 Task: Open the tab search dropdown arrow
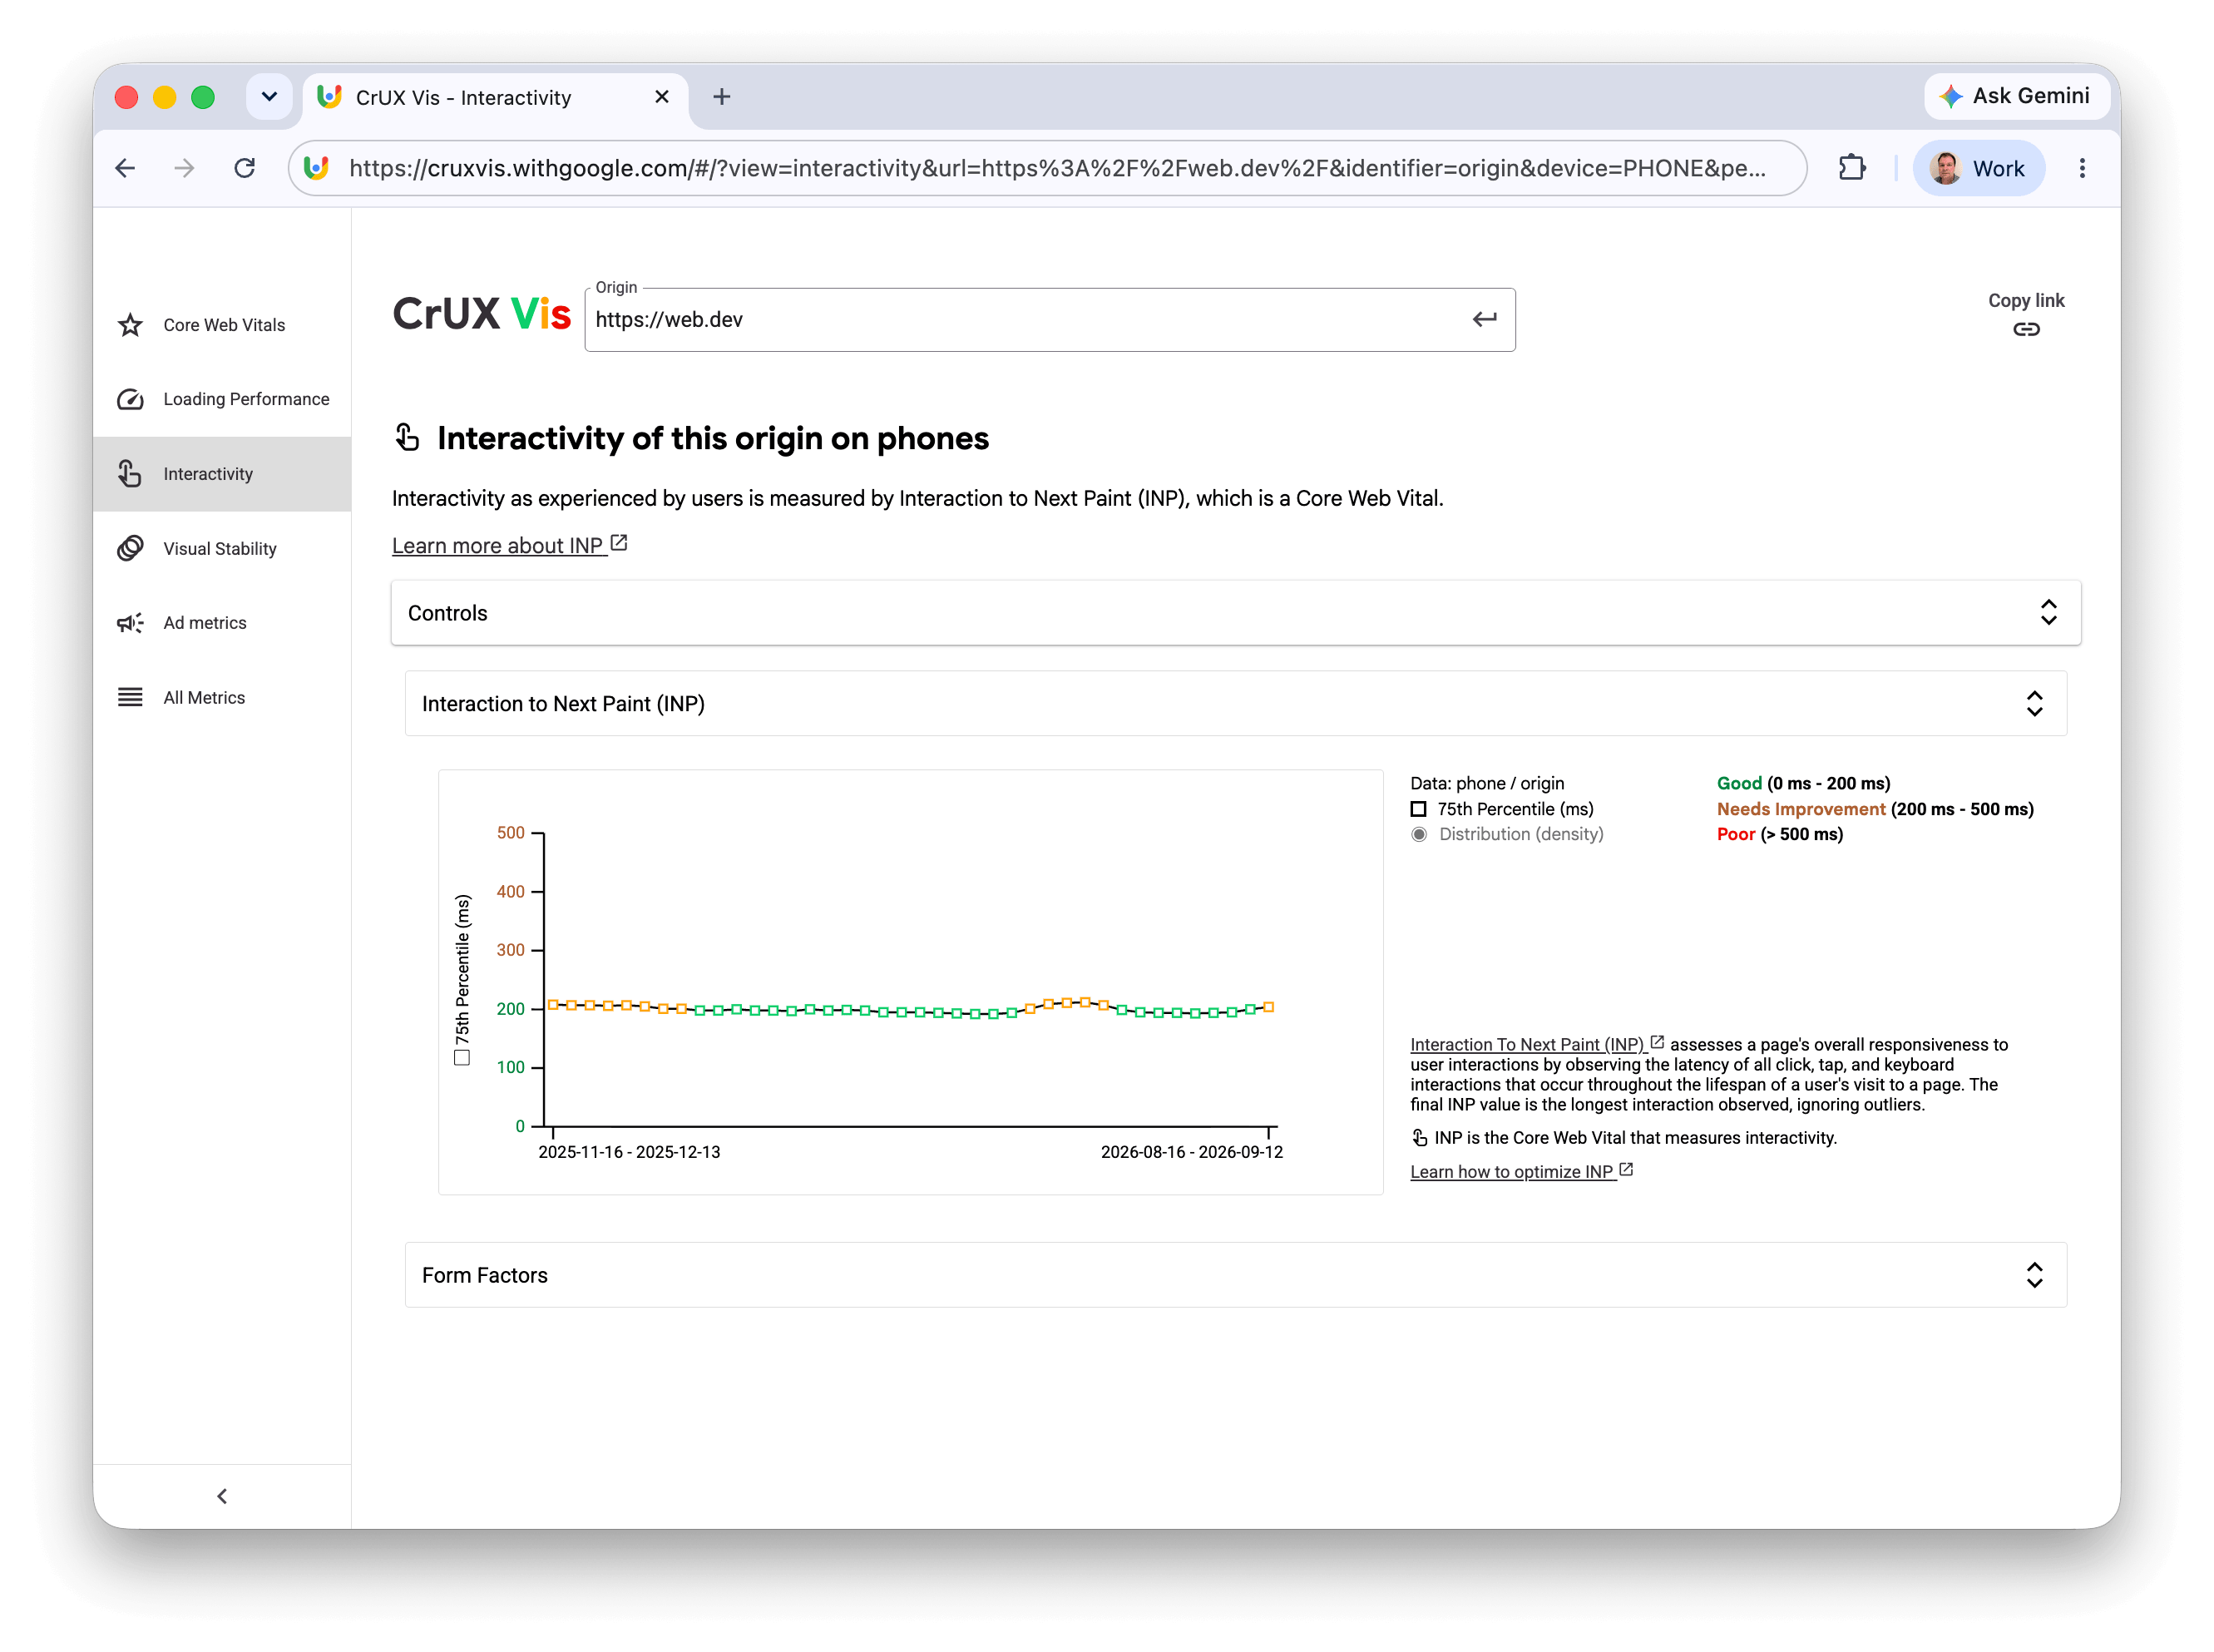[x=269, y=97]
